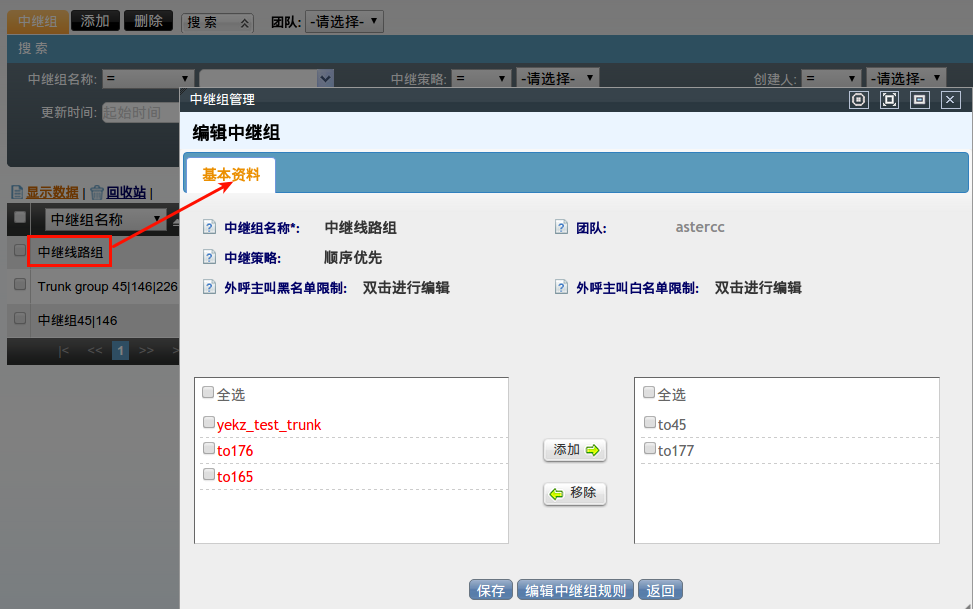Open the 创建人 请选择 dropdown
Image resolution: width=973 pixels, height=609 pixels.
(906, 78)
